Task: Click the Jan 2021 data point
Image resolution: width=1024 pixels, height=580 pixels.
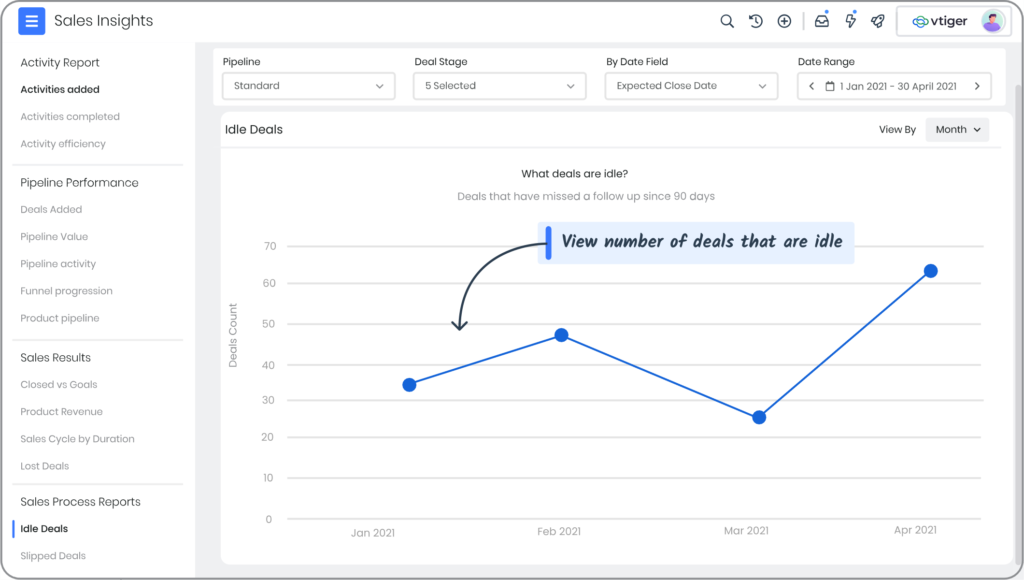Action: pos(409,385)
